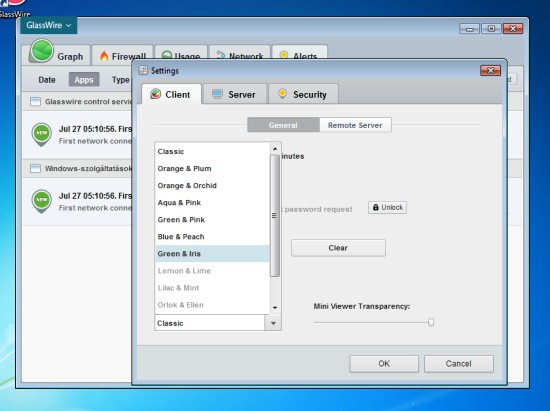The width and height of the screenshot is (550, 411).
Task: Click the Windows-szolgáltatások app window icon
Action: click(35, 168)
